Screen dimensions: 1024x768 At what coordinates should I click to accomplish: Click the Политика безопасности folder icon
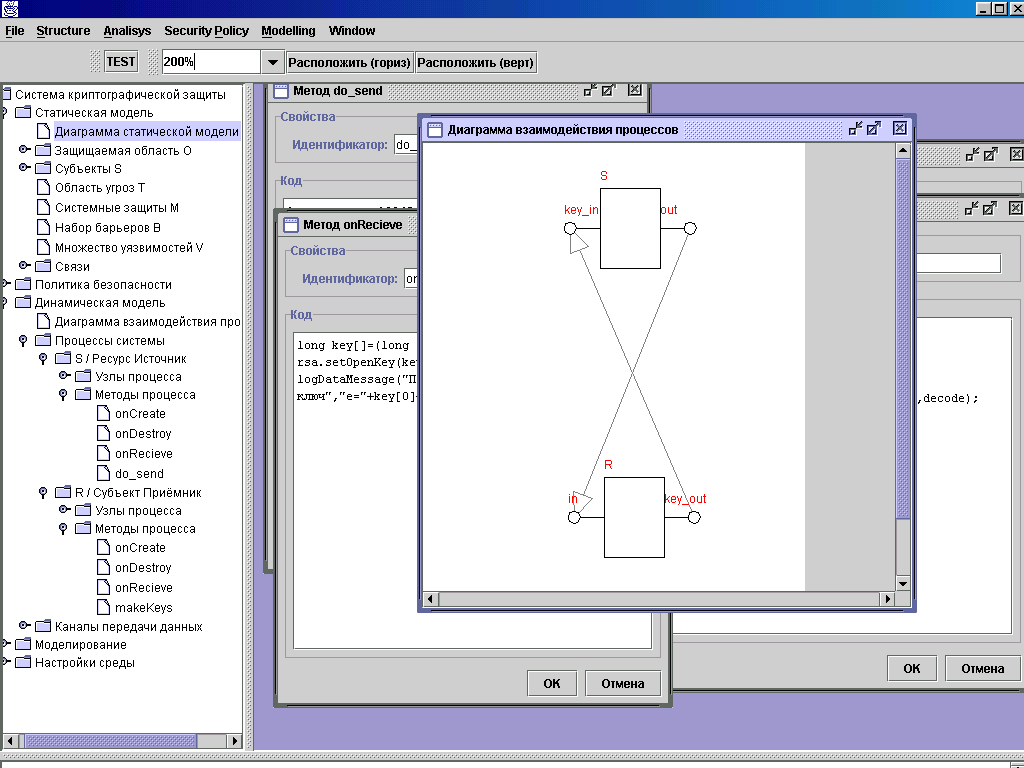click(x=23, y=285)
